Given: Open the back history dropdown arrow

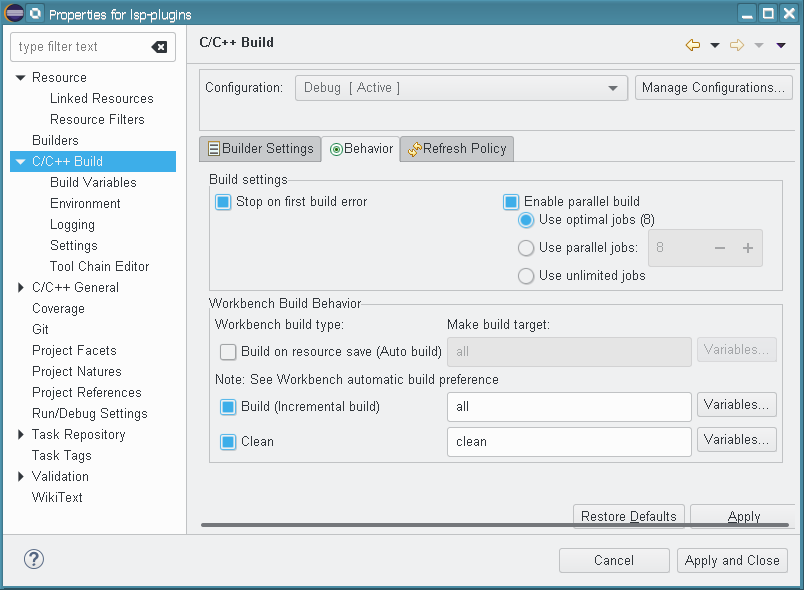Looking at the screenshot, I should click(714, 45).
